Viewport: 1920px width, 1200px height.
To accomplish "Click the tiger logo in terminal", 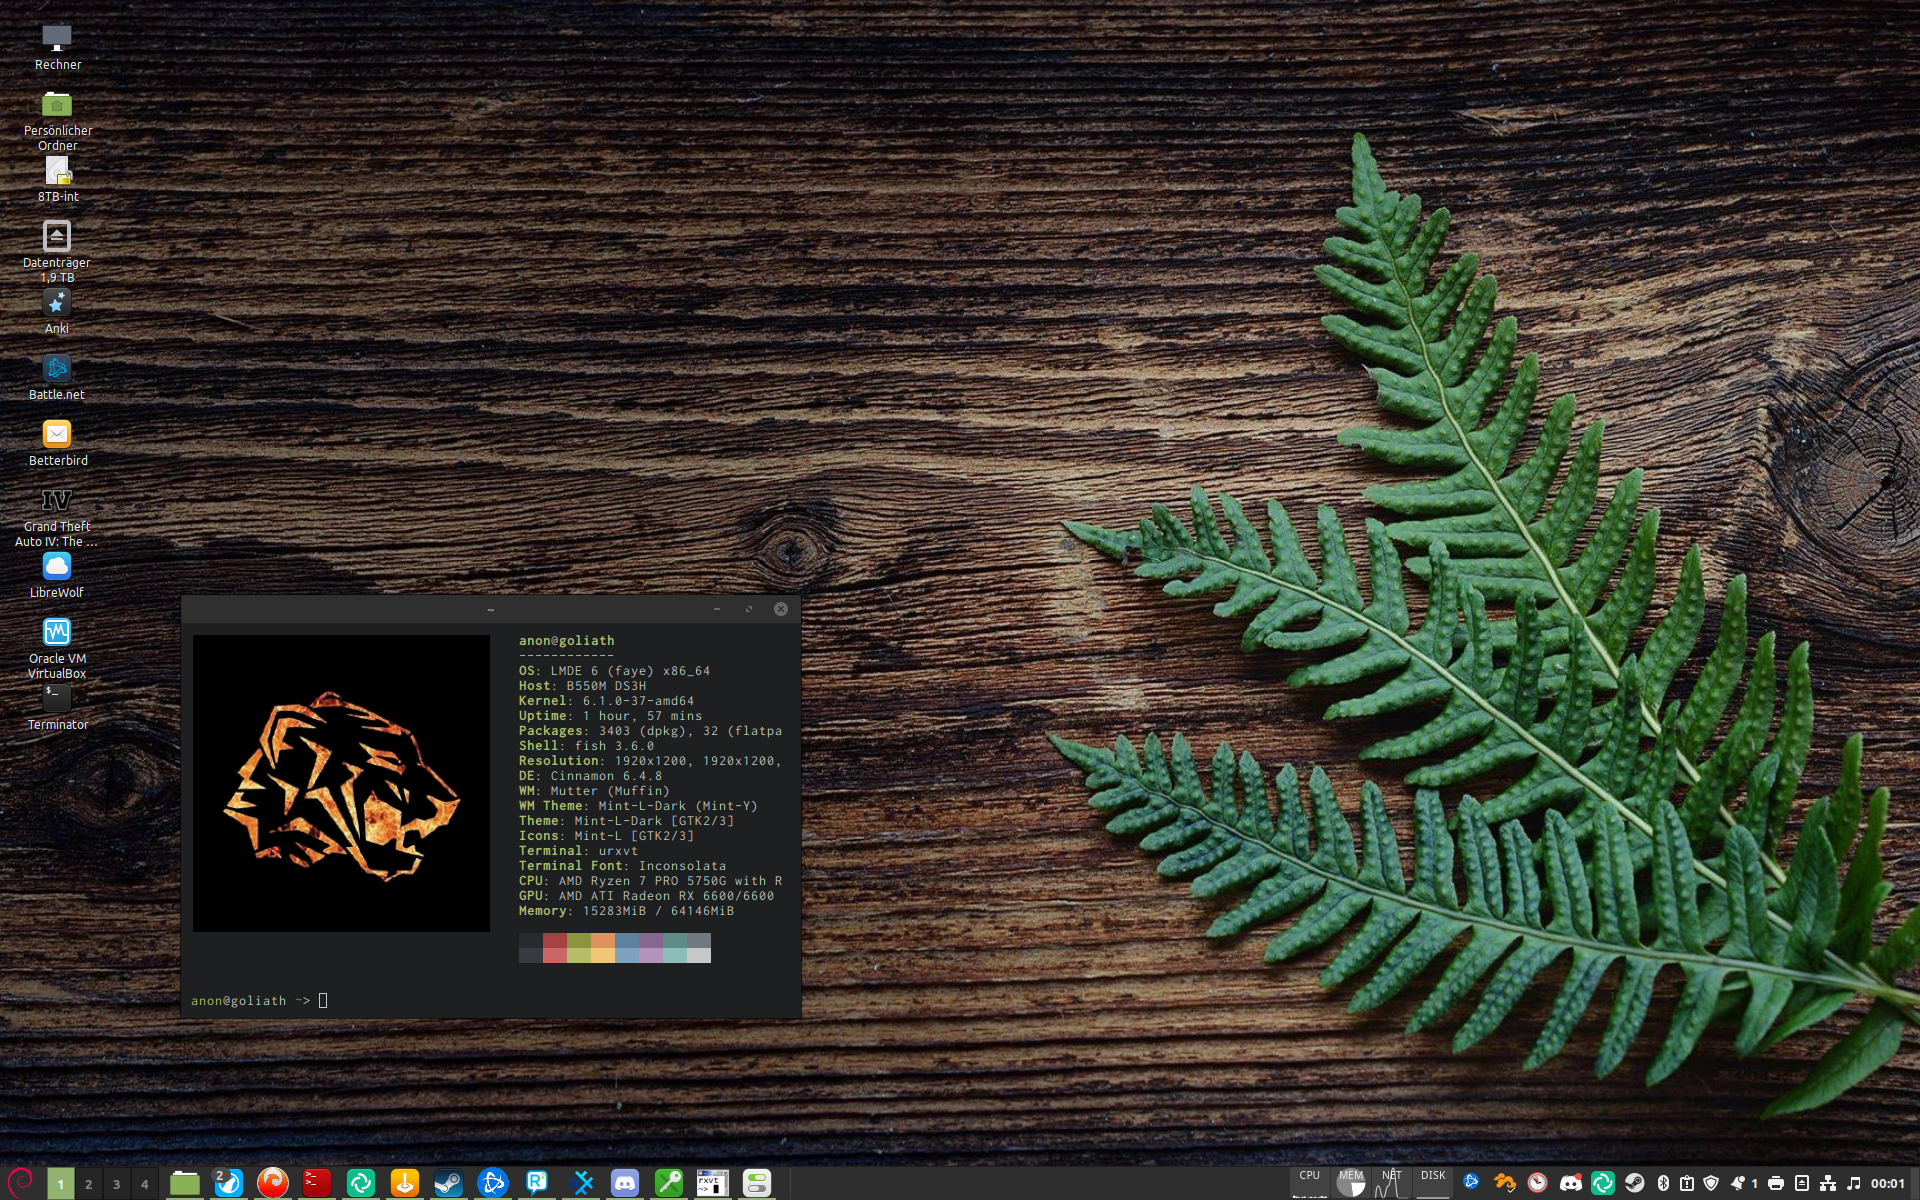I will tap(341, 784).
